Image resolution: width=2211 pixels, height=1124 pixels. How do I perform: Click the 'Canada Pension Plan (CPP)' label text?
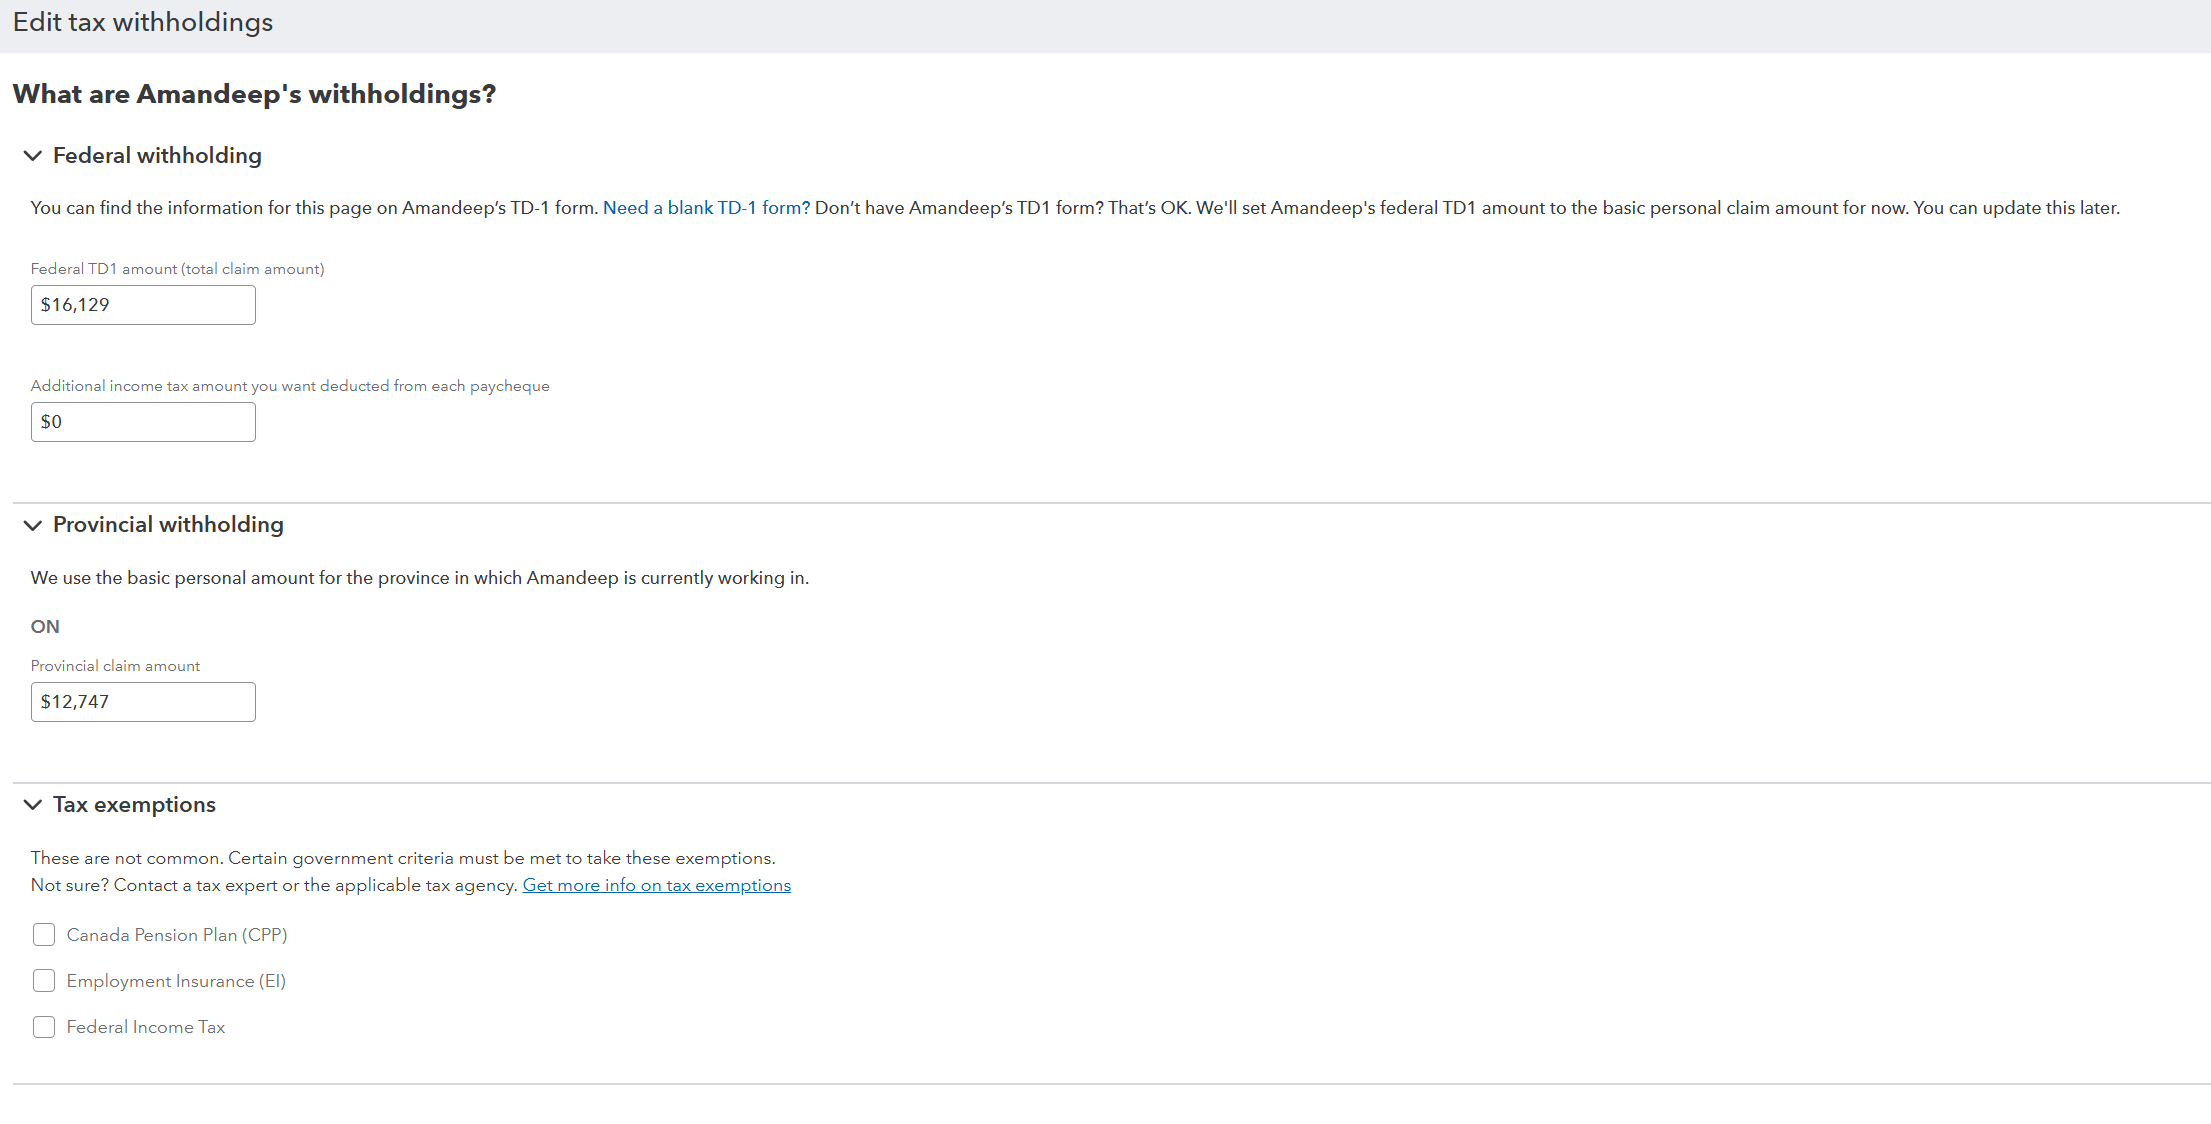pos(177,935)
